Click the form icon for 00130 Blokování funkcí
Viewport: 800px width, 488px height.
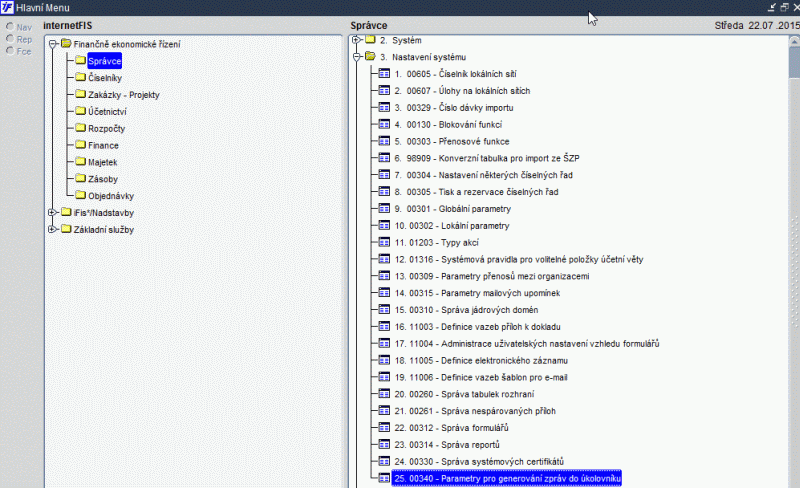point(384,124)
